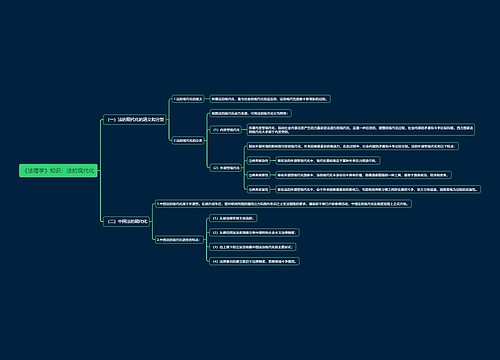
Task: Click the ③具有反复性 sub-node
Action: coord(258,189)
